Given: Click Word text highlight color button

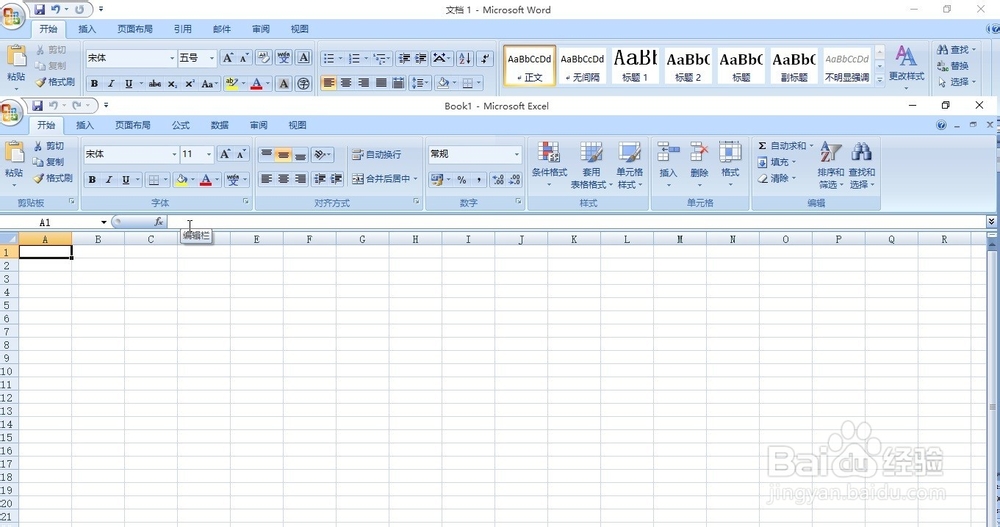Looking at the screenshot, I should coord(232,84).
